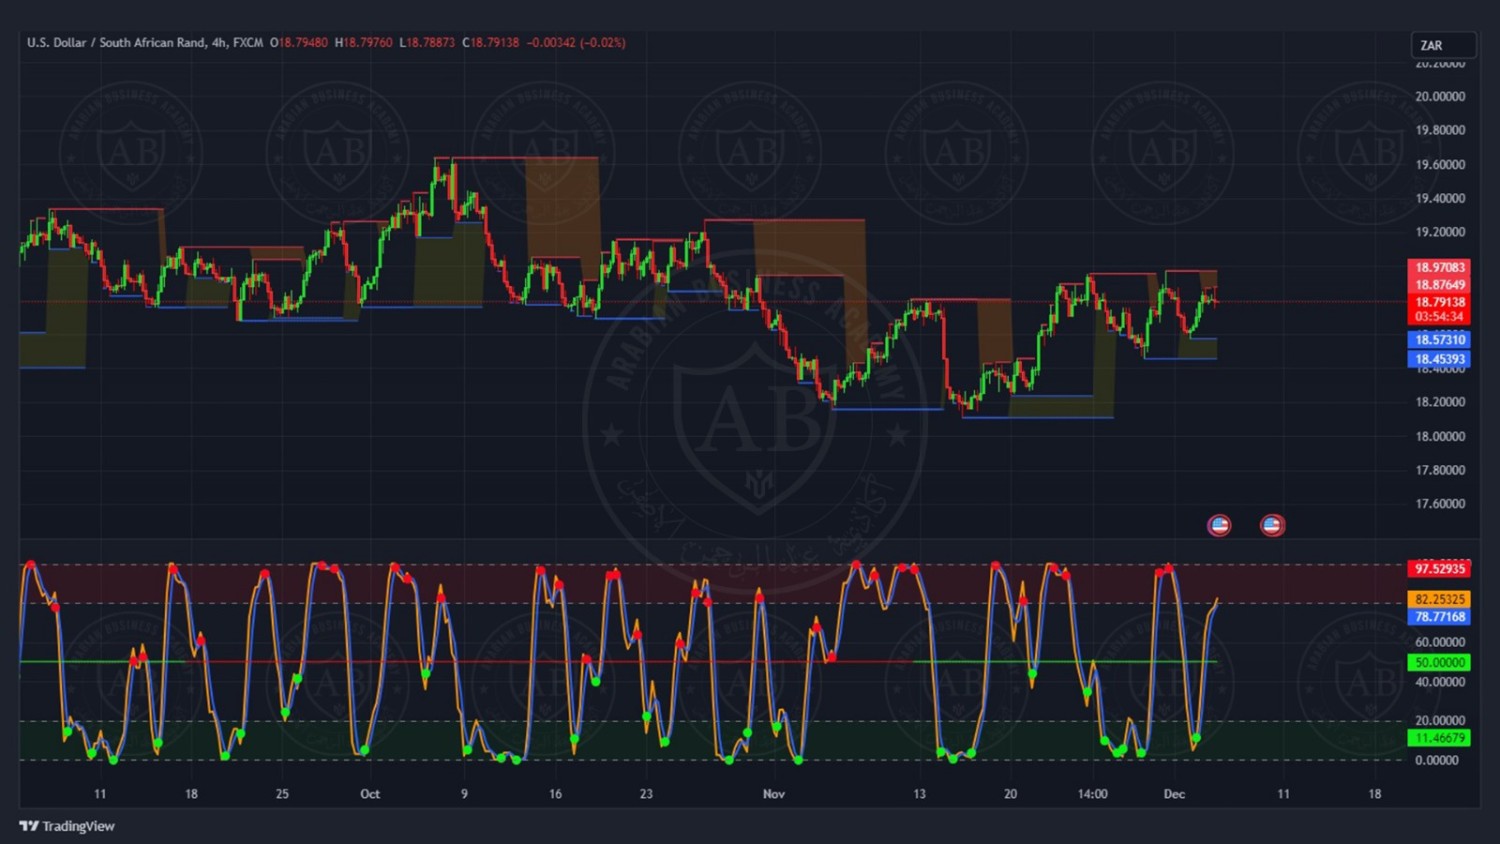Viewport: 1500px width, 844px height.
Task: Click the red 18.87649 price label
Action: pyautogui.click(x=1439, y=285)
